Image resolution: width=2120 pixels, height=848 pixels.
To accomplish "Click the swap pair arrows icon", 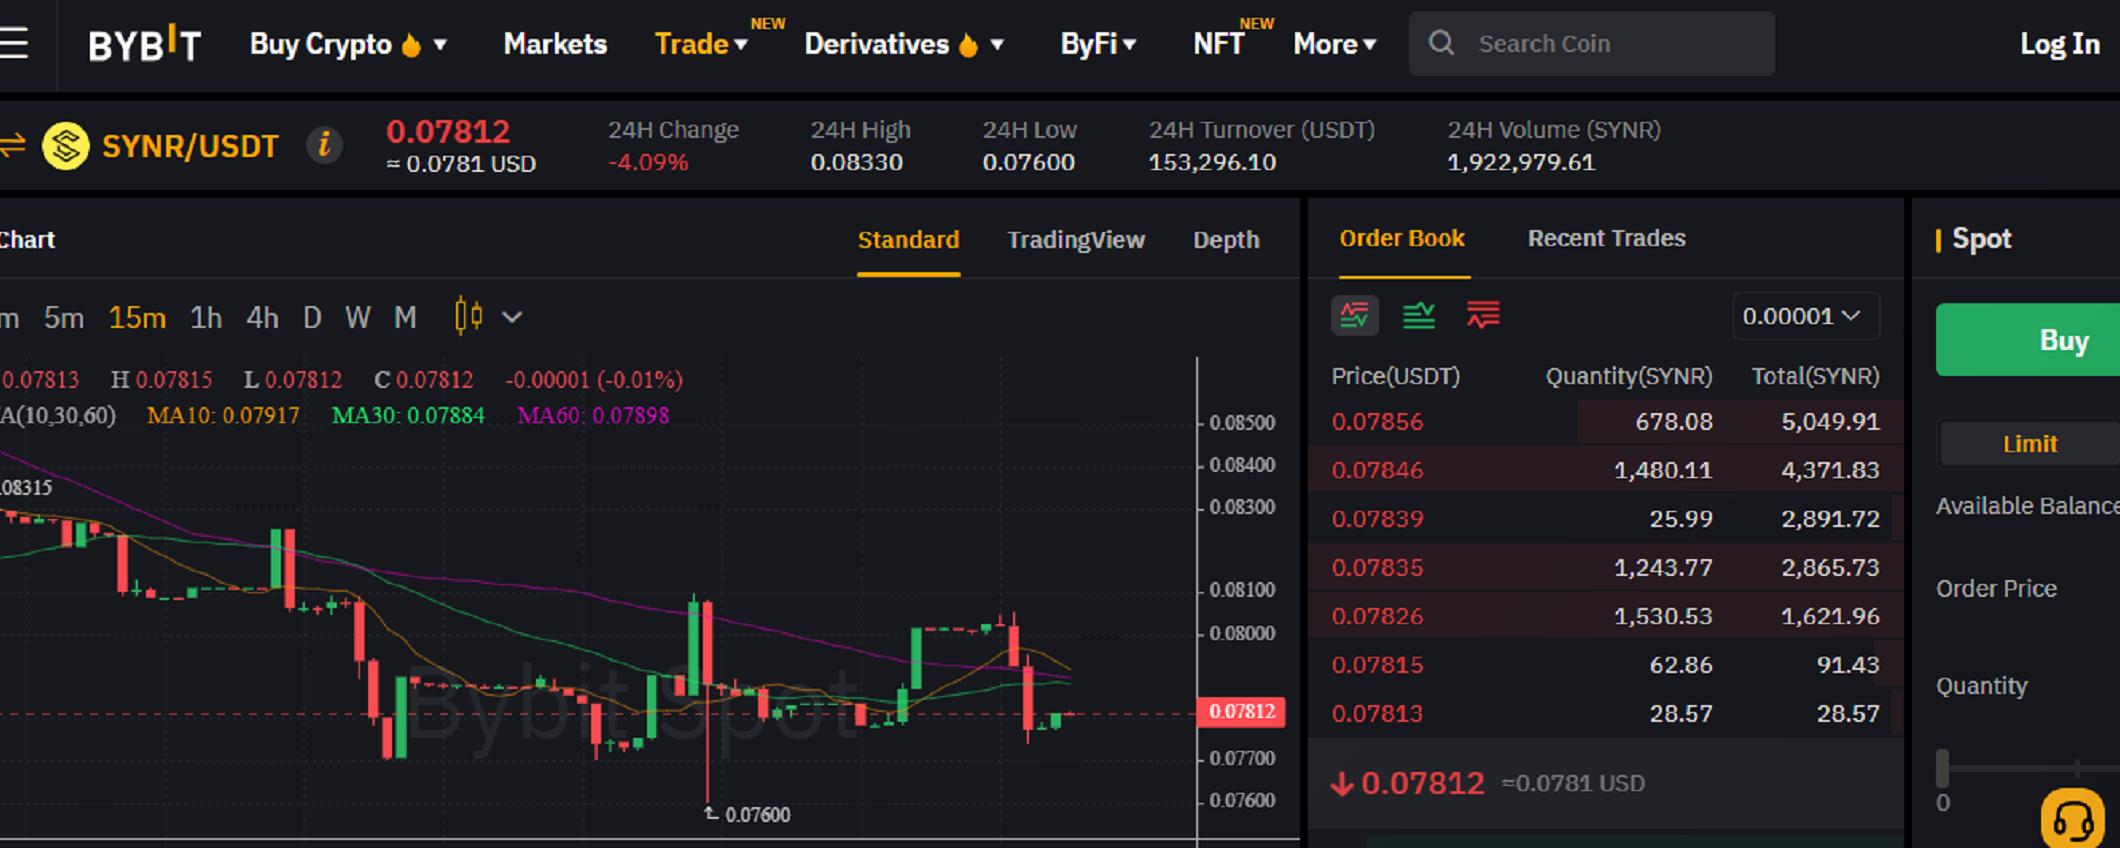I will [12, 146].
